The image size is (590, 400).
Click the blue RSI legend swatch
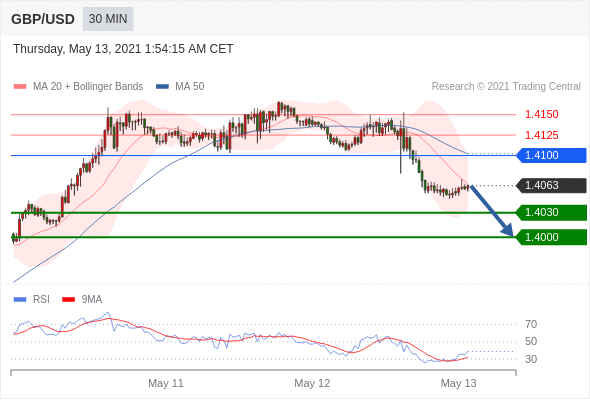coord(20,300)
